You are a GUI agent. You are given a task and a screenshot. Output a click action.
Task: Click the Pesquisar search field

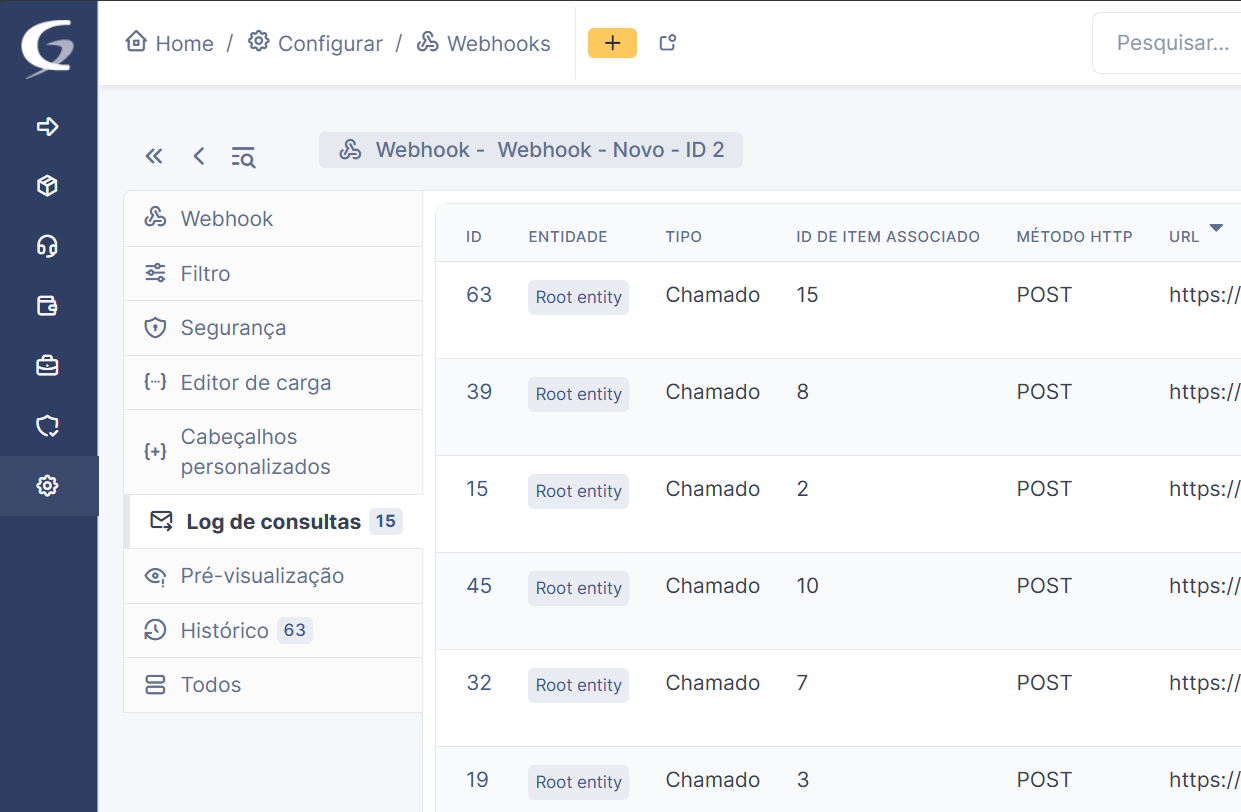[x=1172, y=43]
